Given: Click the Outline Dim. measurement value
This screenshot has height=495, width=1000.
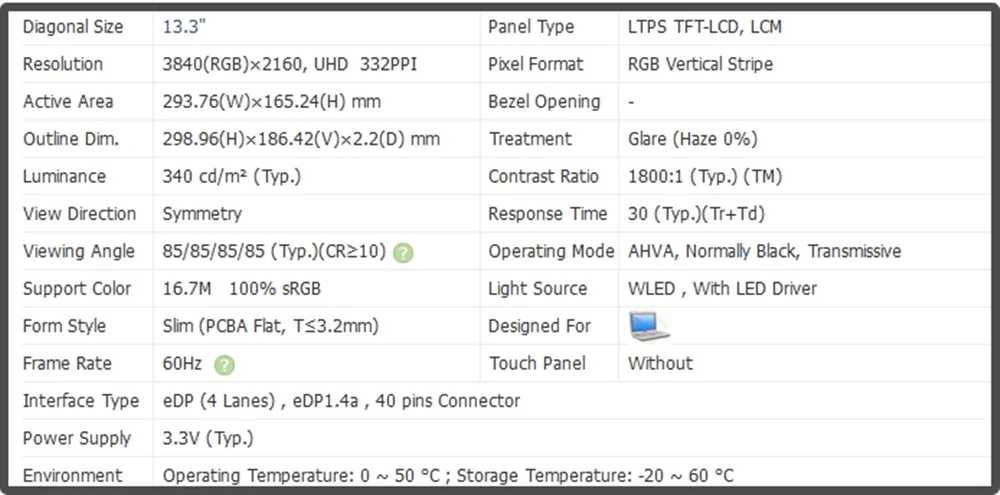Looking at the screenshot, I should (301, 139).
